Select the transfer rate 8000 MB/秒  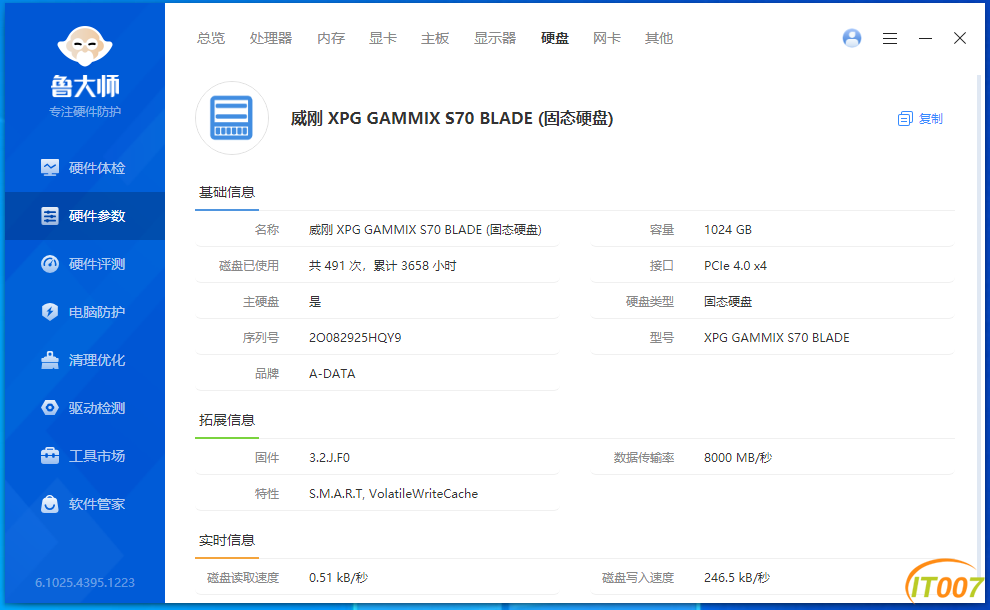[738, 458]
